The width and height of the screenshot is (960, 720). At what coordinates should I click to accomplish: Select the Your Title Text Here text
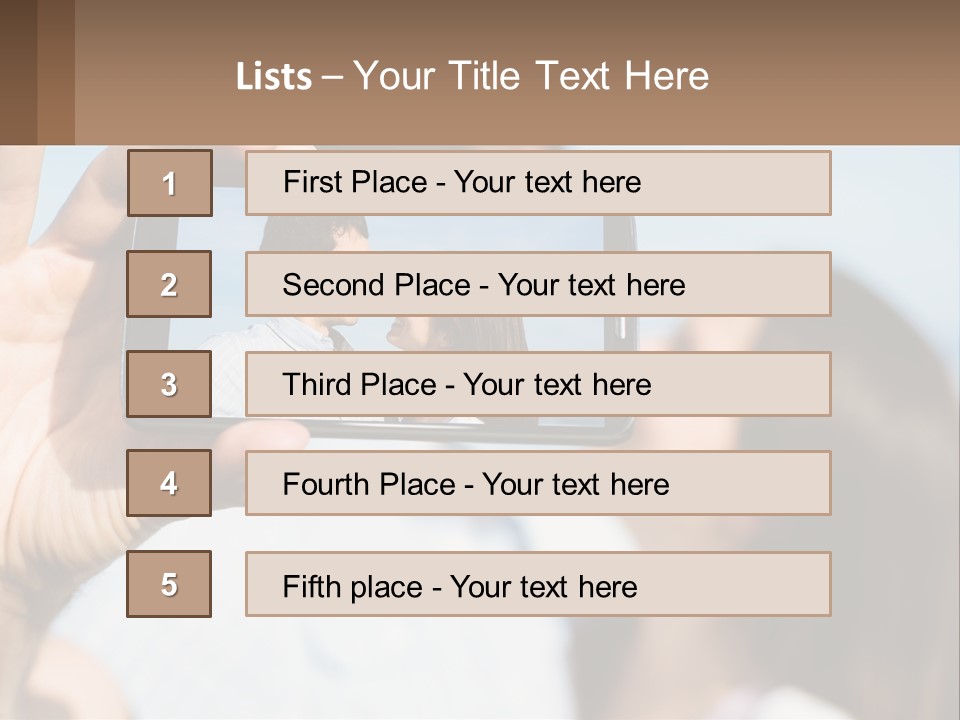[x=531, y=76]
